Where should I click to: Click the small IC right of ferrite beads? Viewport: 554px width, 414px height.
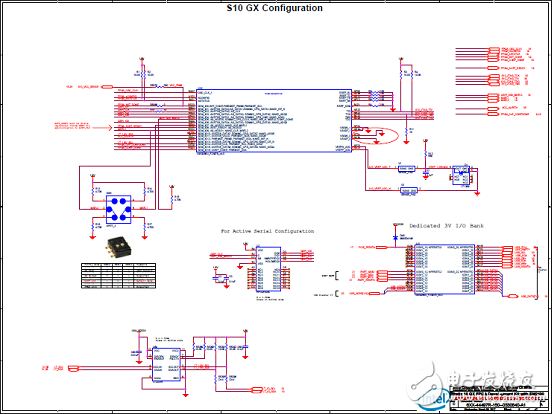pos(461,175)
